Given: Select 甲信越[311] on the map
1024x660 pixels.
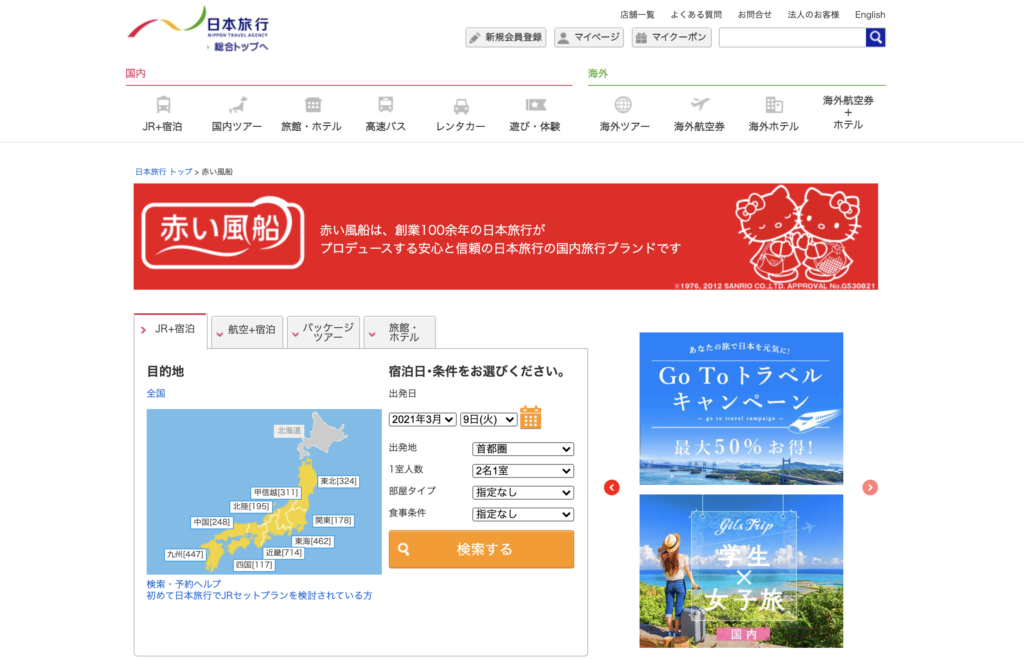Looking at the screenshot, I should click(x=276, y=492).
